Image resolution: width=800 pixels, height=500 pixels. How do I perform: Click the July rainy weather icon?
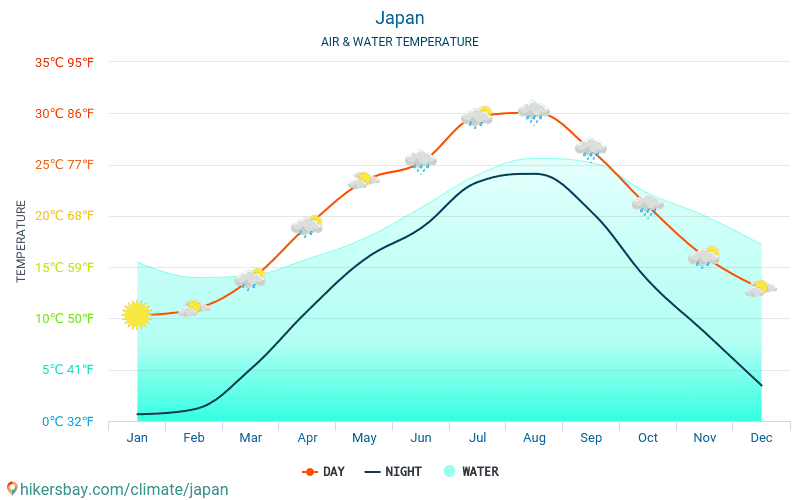pos(477,117)
